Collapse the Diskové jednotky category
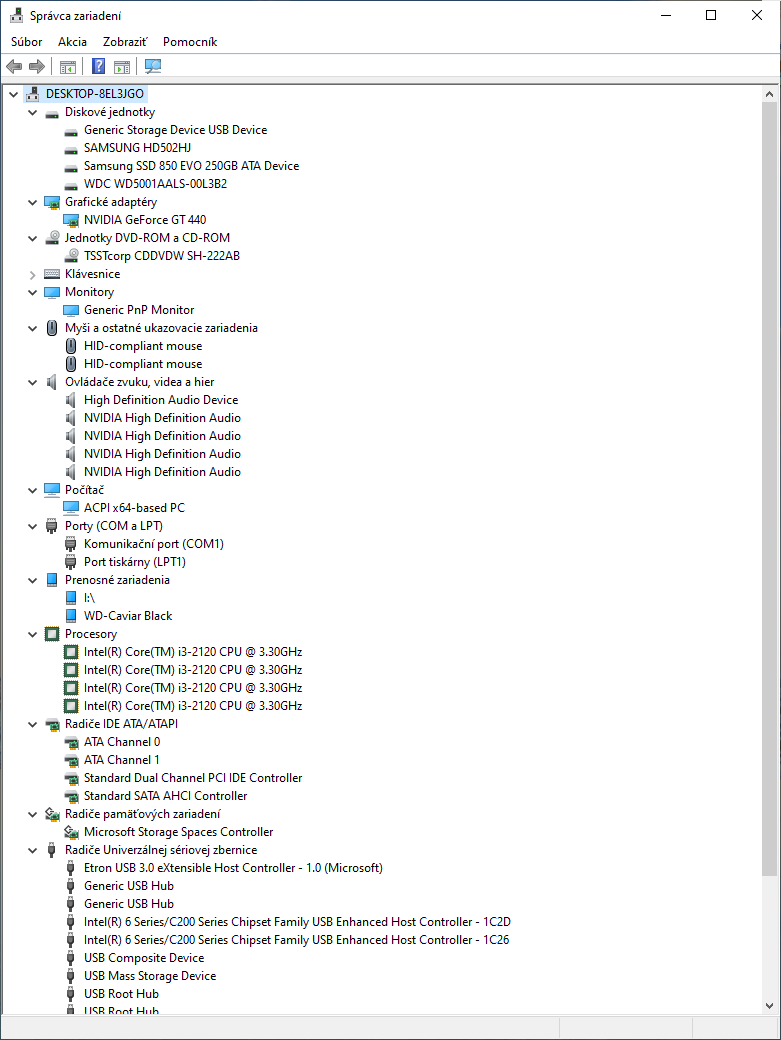The width and height of the screenshot is (781, 1040). coord(32,112)
